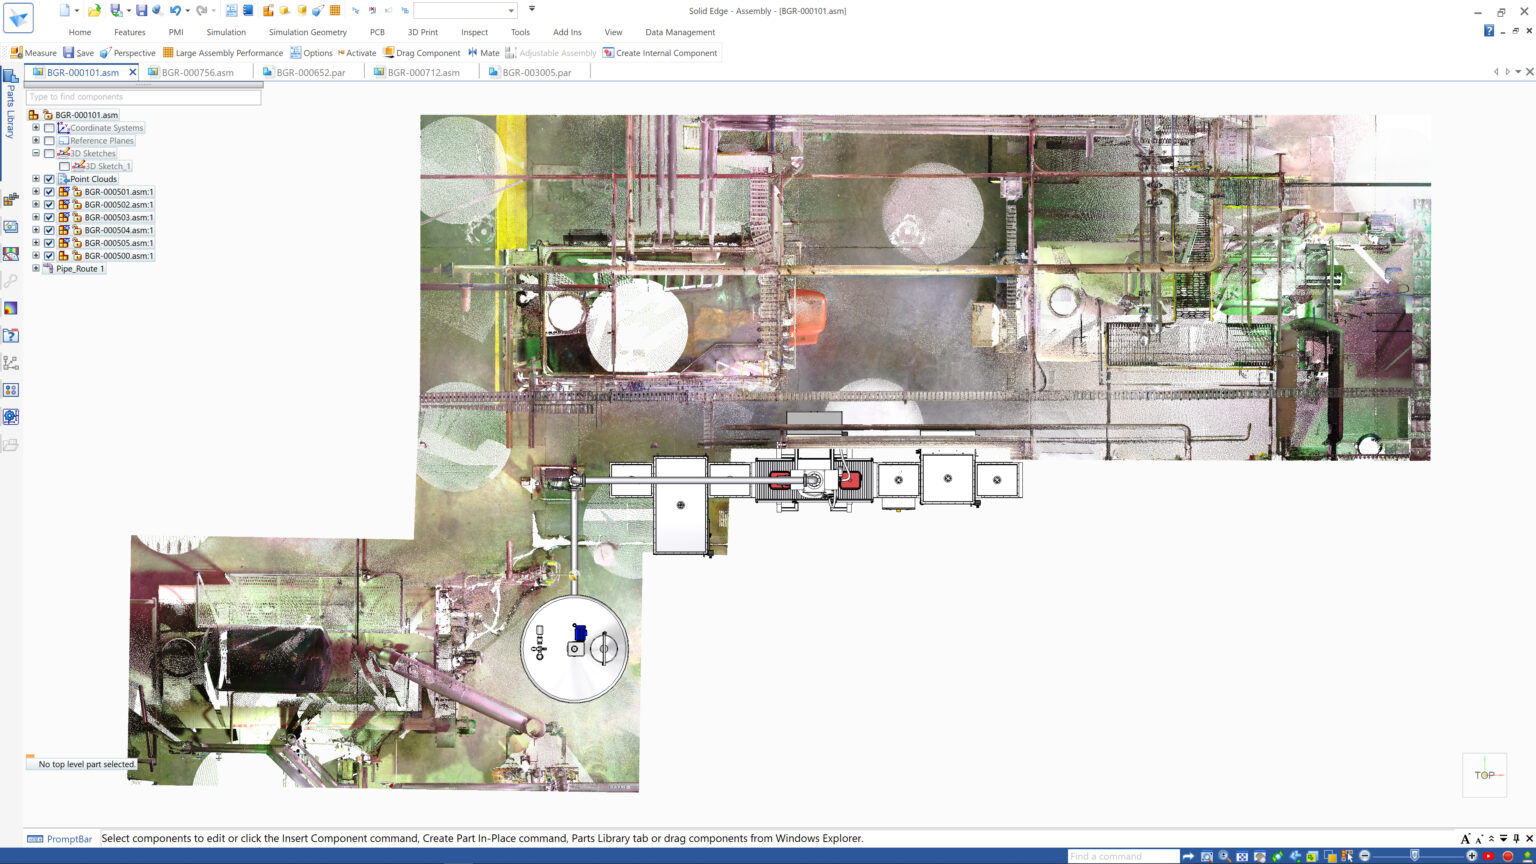Open the Options dialog
Screen dimensions: 1536x864
click(x=316, y=53)
